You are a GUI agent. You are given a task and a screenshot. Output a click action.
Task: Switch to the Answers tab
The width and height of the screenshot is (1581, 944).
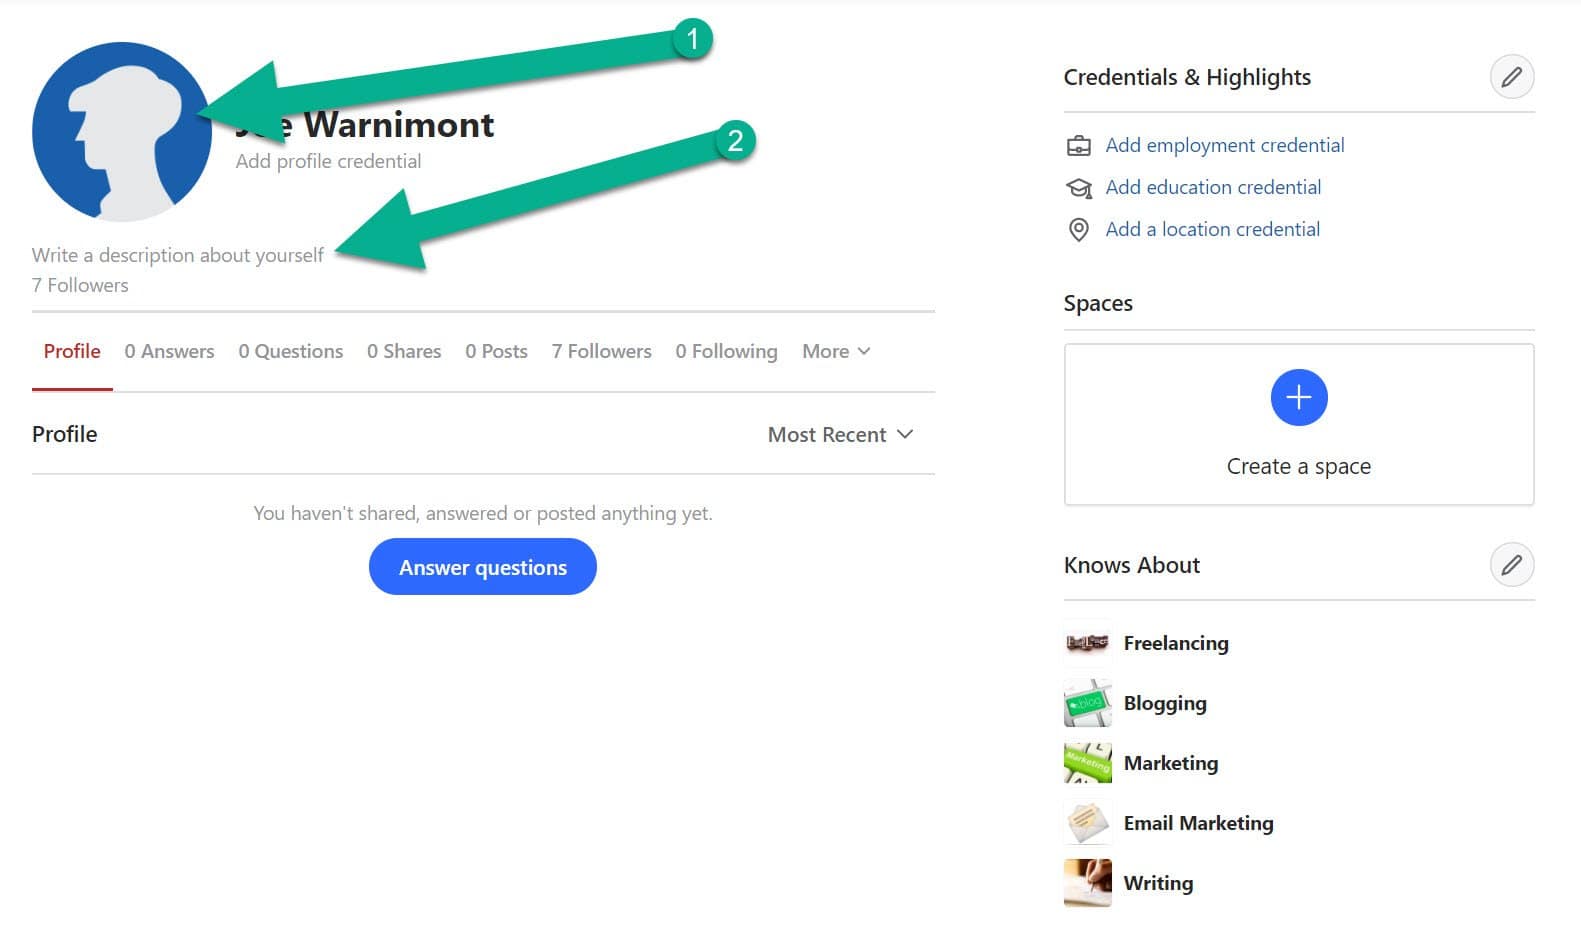point(169,351)
